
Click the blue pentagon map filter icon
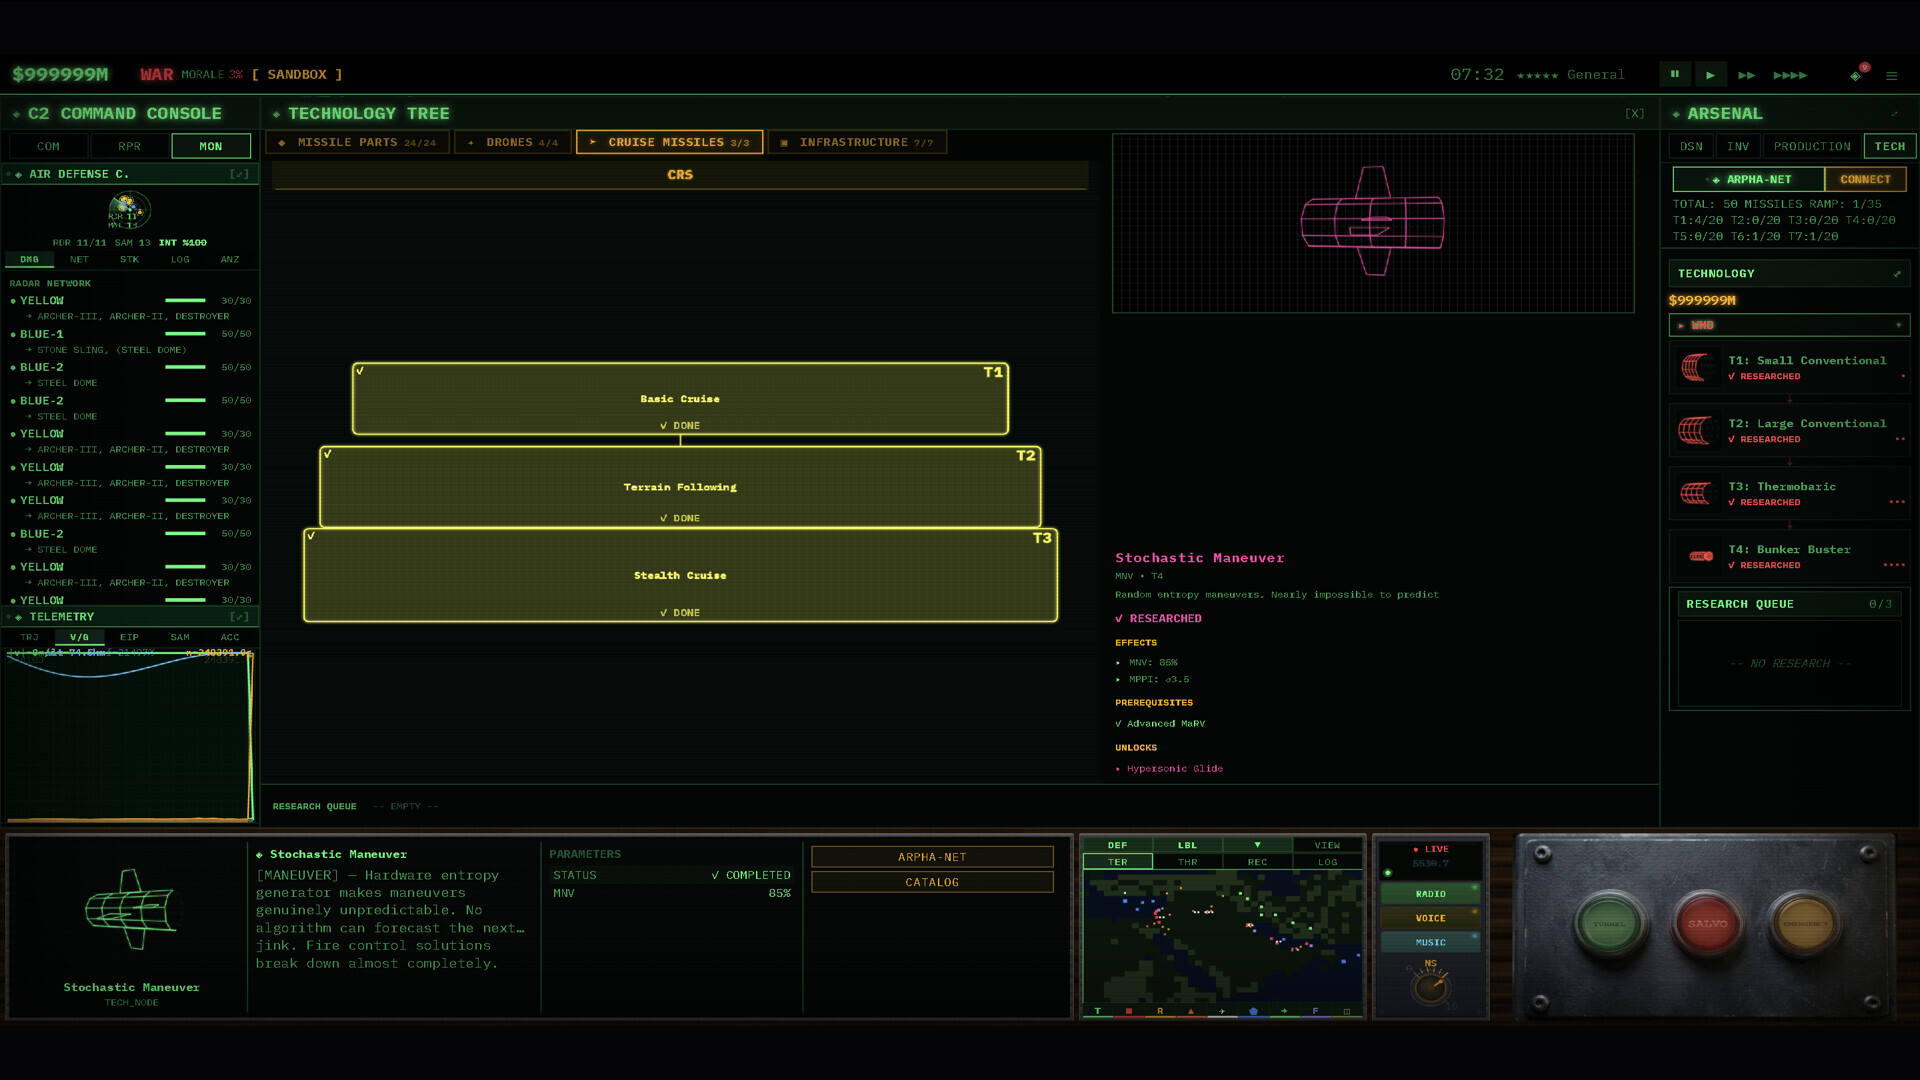click(1253, 1011)
